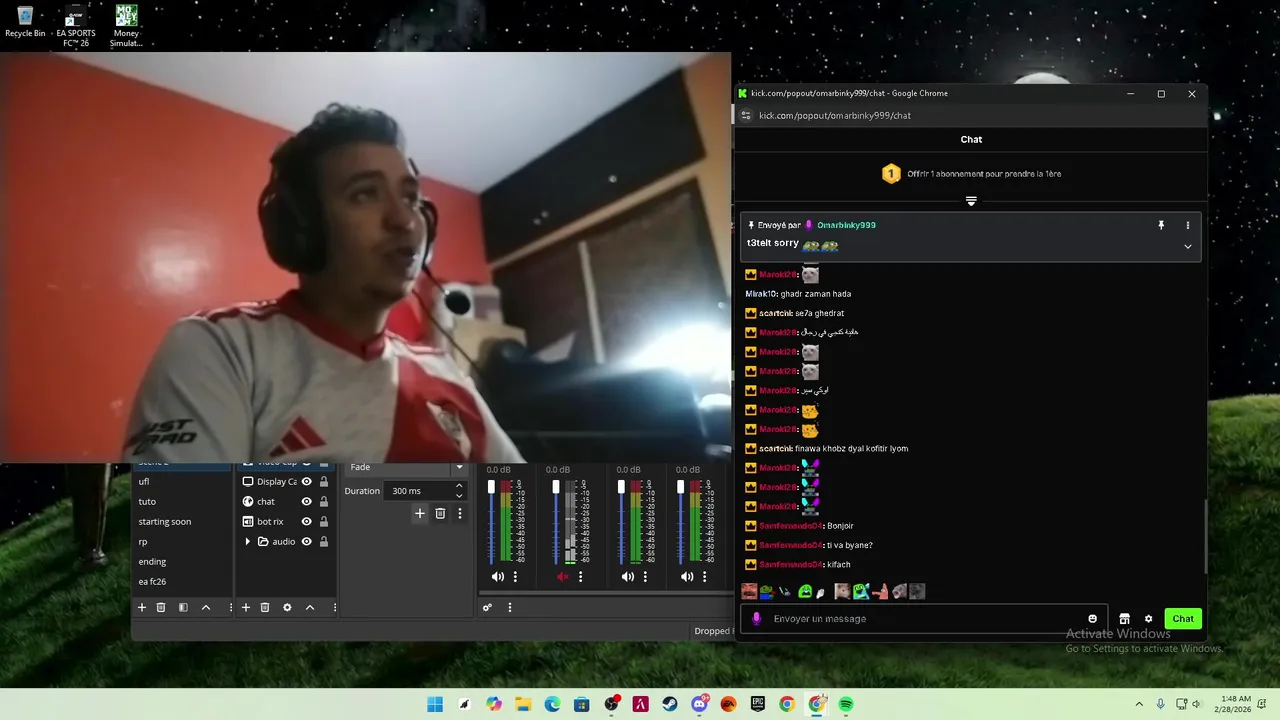
Task: Open options menu for first audio channel
Action: (x=515, y=577)
